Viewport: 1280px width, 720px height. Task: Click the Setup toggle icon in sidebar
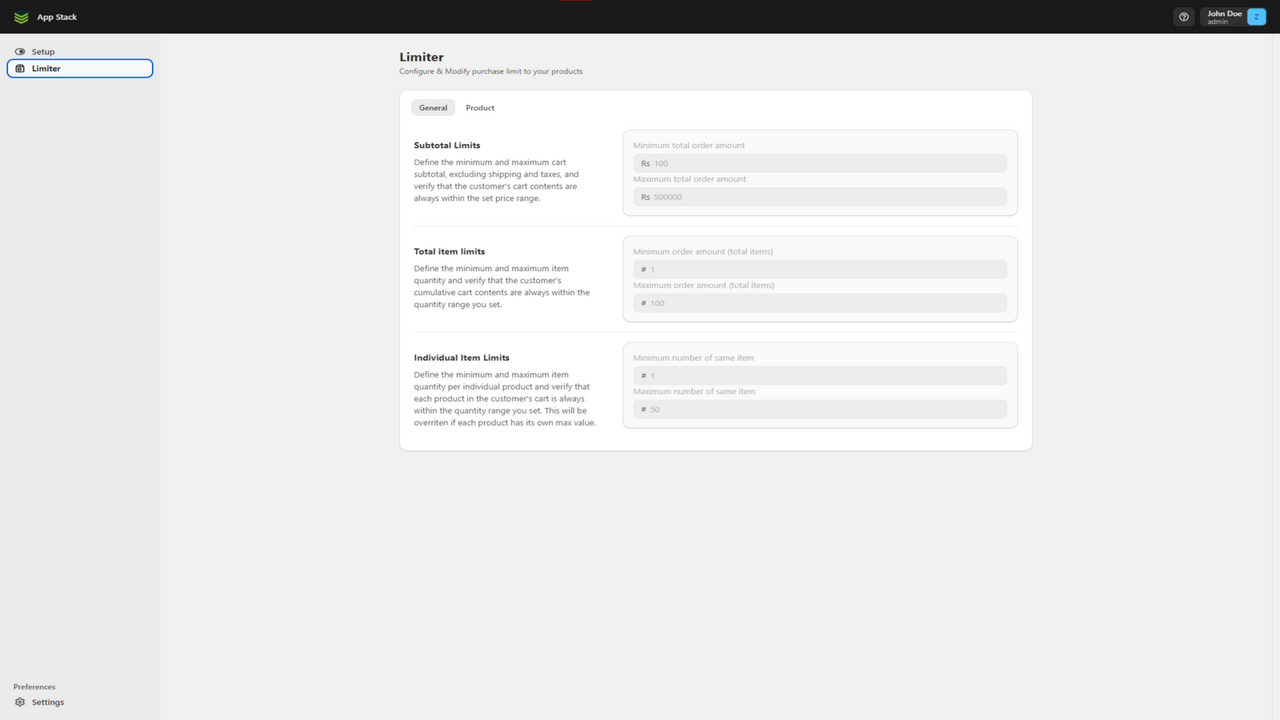pos(20,52)
